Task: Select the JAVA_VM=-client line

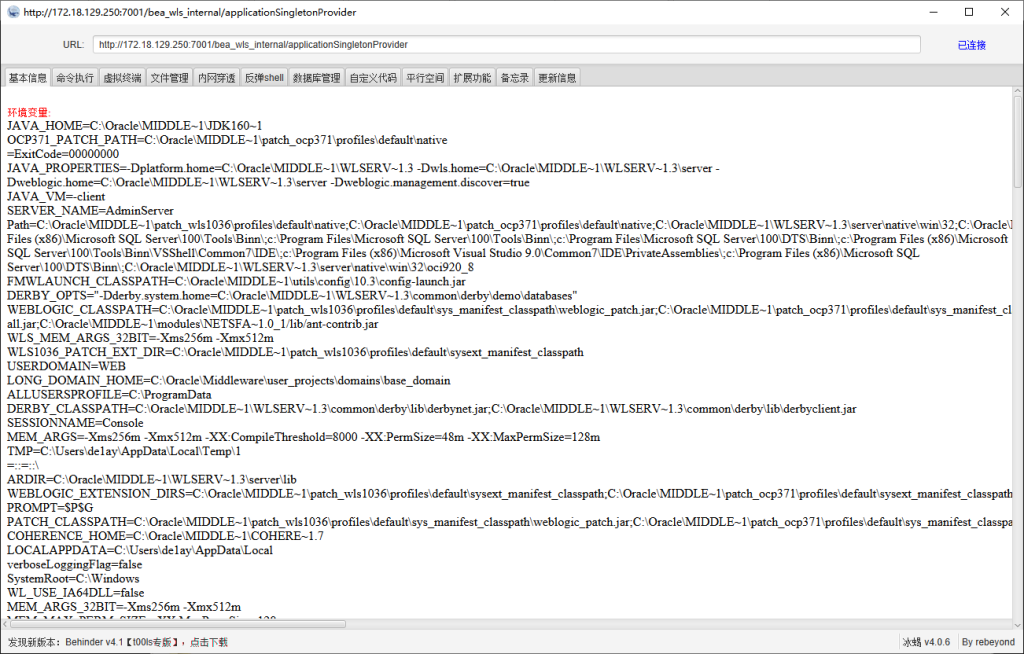Action: [56, 196]
